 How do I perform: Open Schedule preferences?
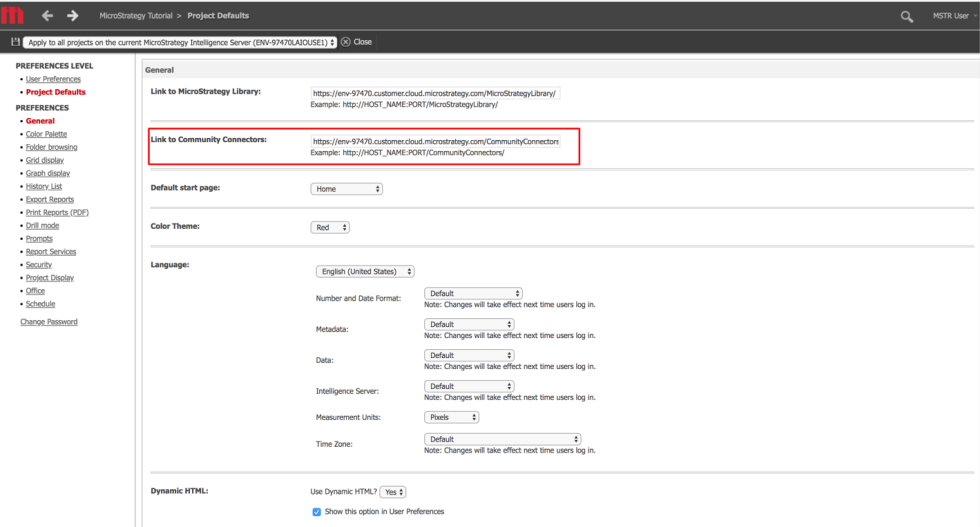point(40,304)
